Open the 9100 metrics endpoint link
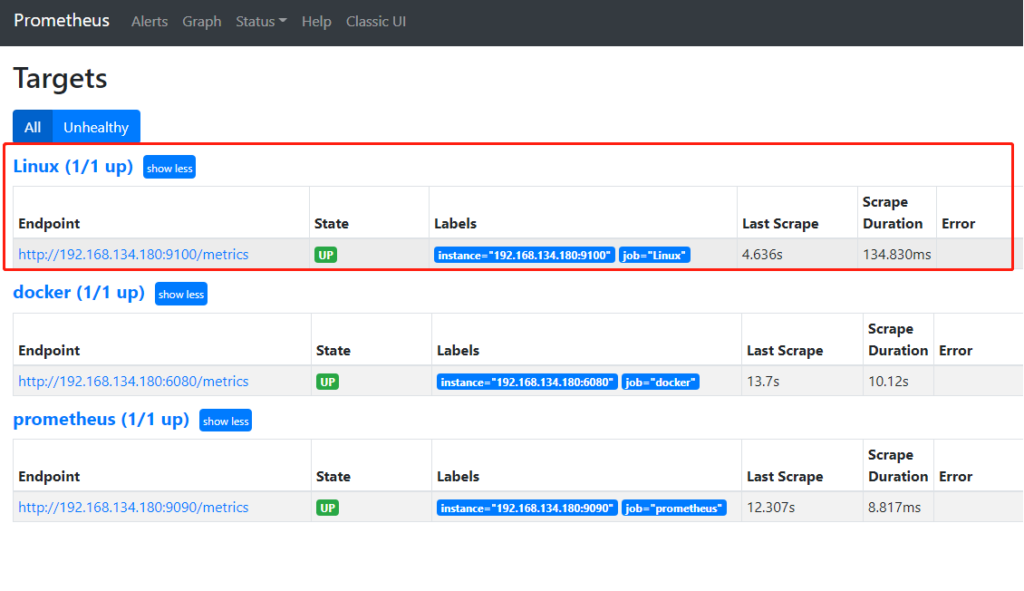Screen dimensions: 1024x591 point(133,254)
